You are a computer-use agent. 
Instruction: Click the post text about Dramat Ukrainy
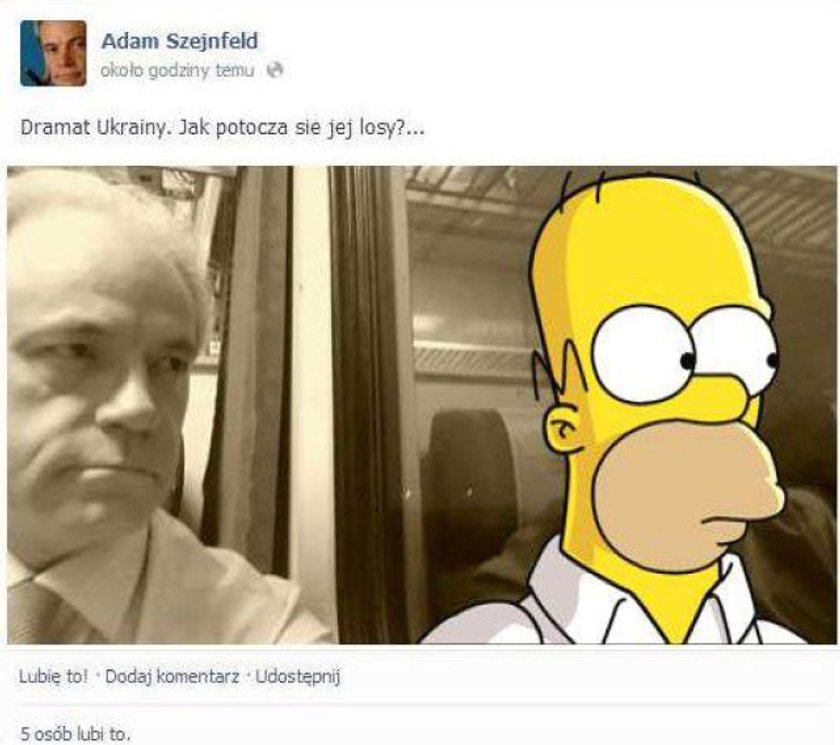222,128
